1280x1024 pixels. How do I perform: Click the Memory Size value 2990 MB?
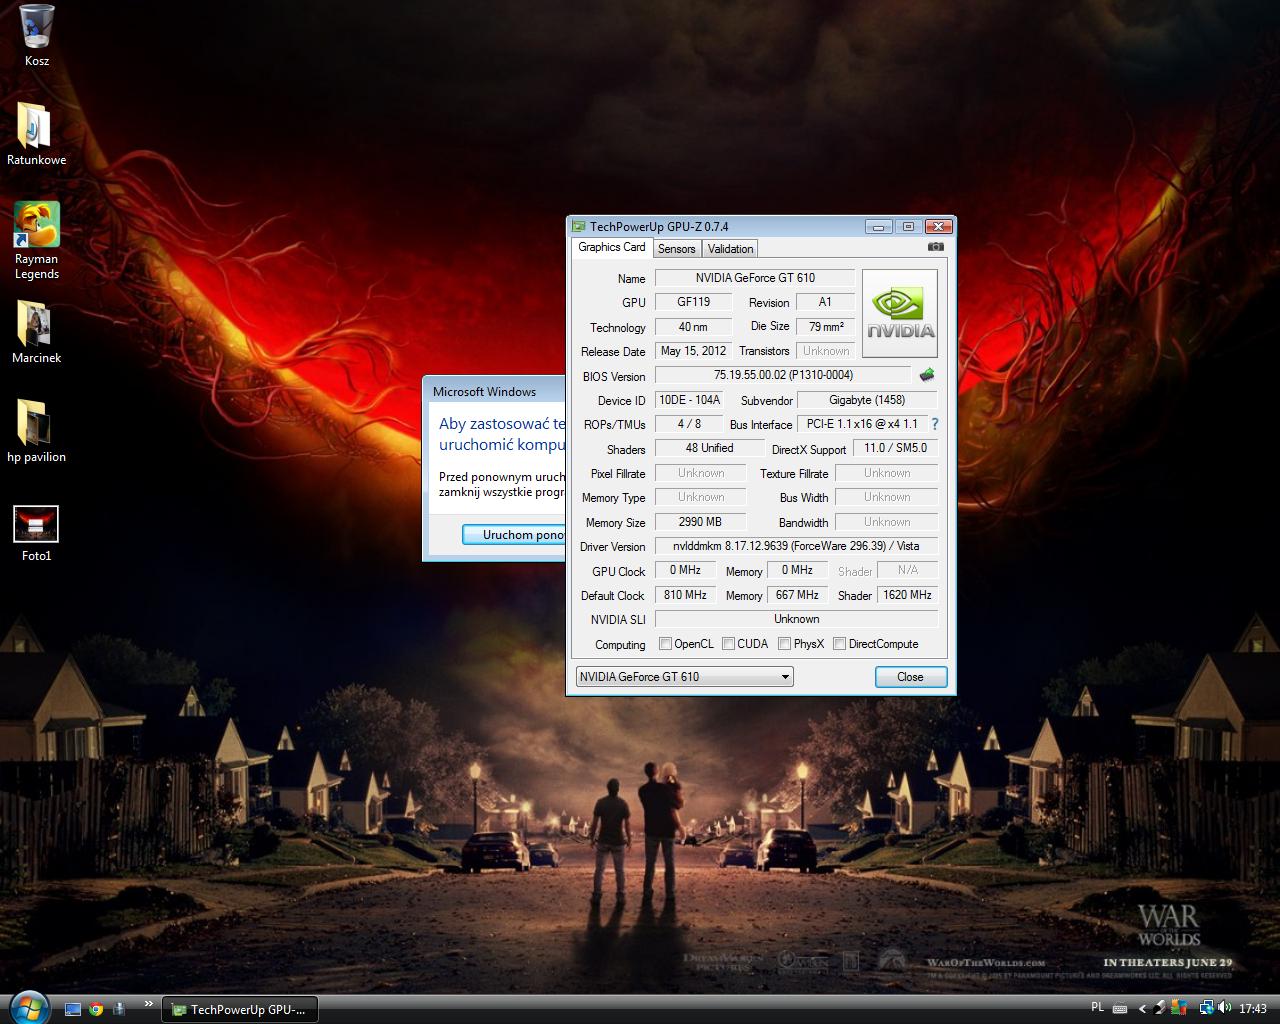(x=700, y=522)
